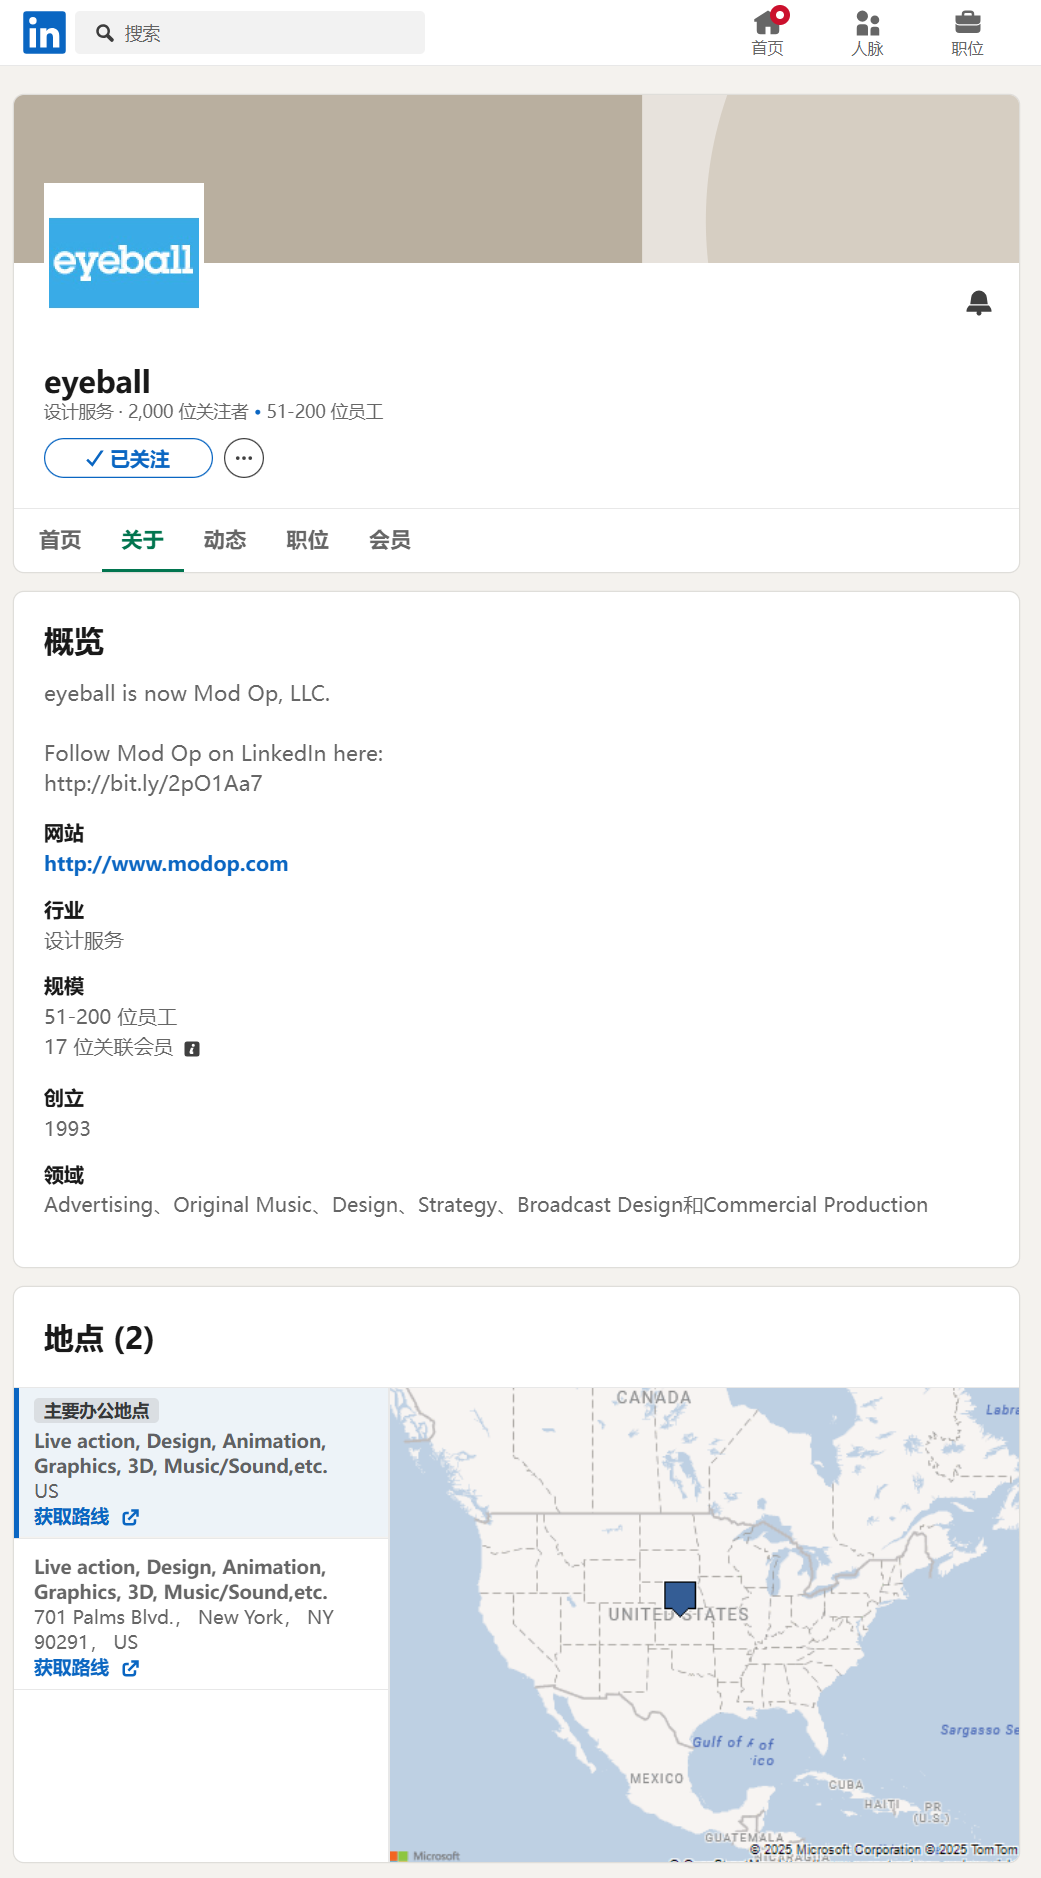Click the eyeball company name heading

click(97, 382)
